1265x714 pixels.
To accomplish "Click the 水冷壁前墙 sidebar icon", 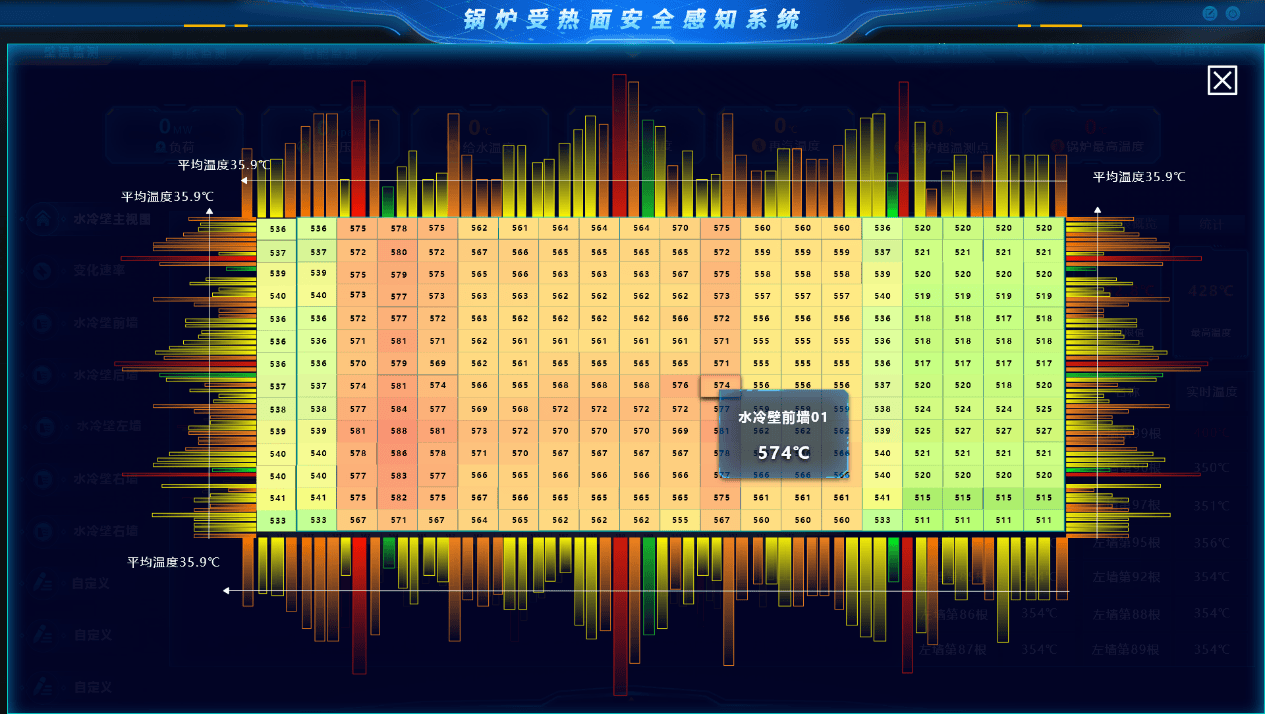I will tap(44, 323).
